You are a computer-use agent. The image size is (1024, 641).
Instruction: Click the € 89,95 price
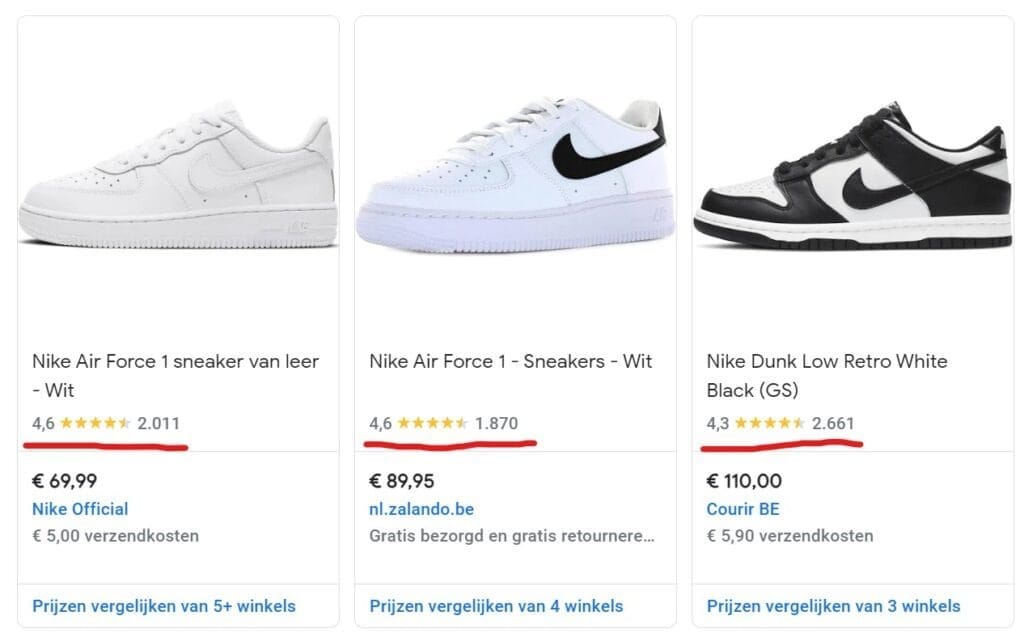[x=402, y=482]
